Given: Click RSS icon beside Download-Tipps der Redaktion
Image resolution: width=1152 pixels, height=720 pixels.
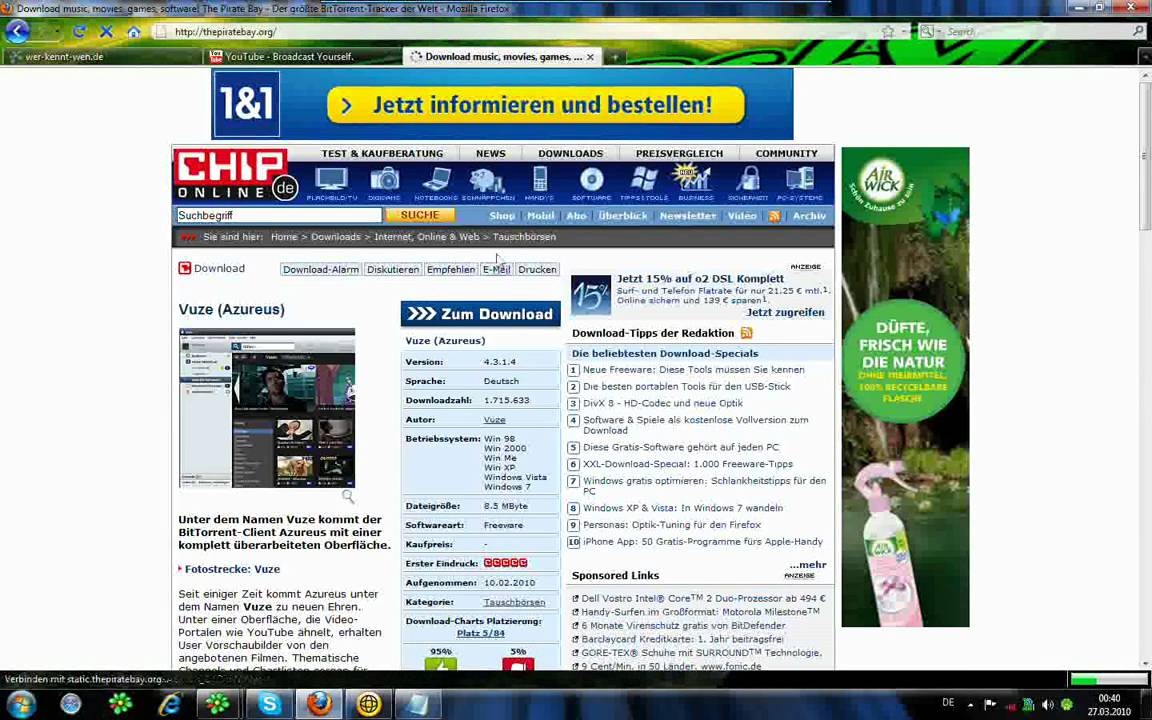Looking at the screenshot, I should [746, 333].
